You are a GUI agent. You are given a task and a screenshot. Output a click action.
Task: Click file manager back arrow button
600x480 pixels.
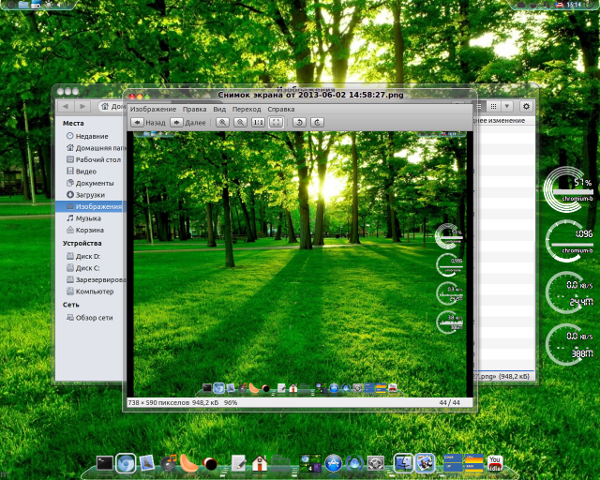(66, 106)
